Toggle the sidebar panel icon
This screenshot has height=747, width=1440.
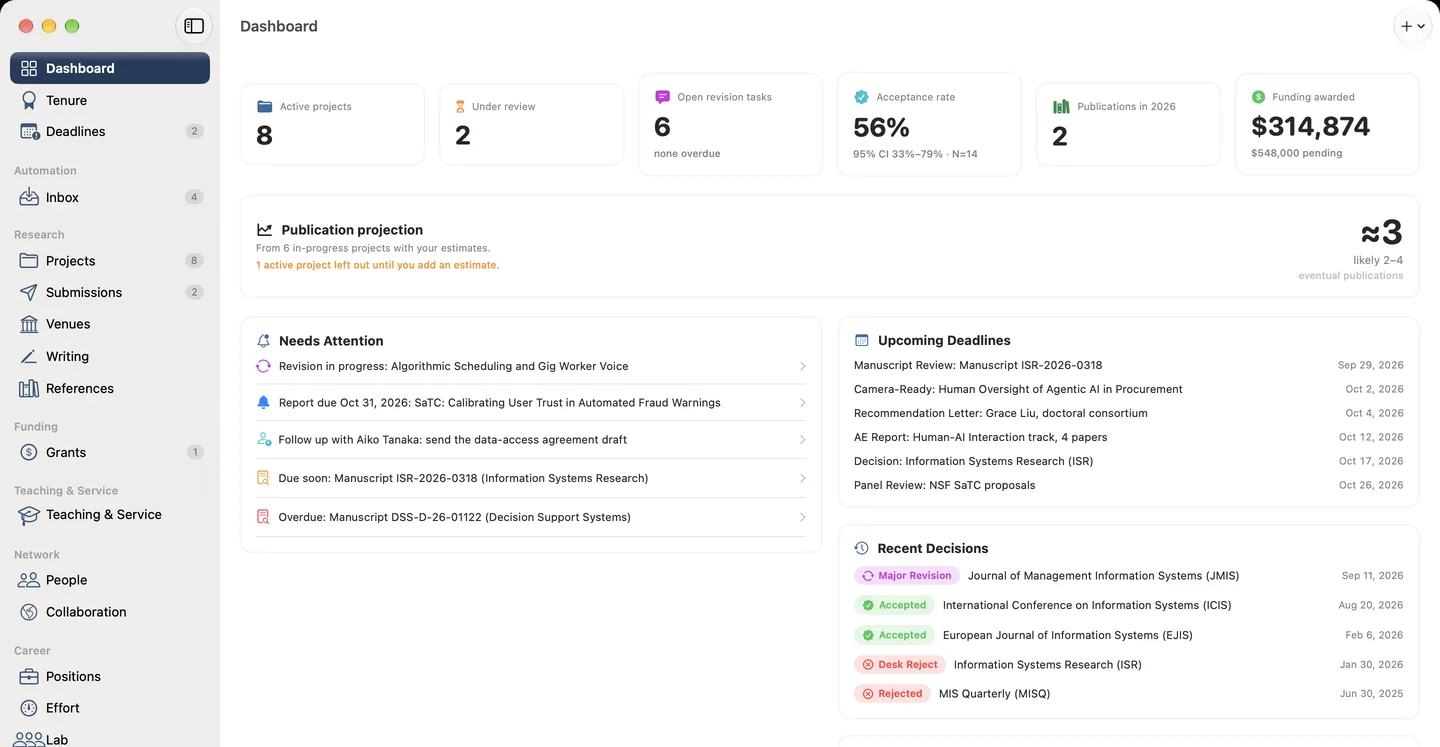(x=194, y=26)
